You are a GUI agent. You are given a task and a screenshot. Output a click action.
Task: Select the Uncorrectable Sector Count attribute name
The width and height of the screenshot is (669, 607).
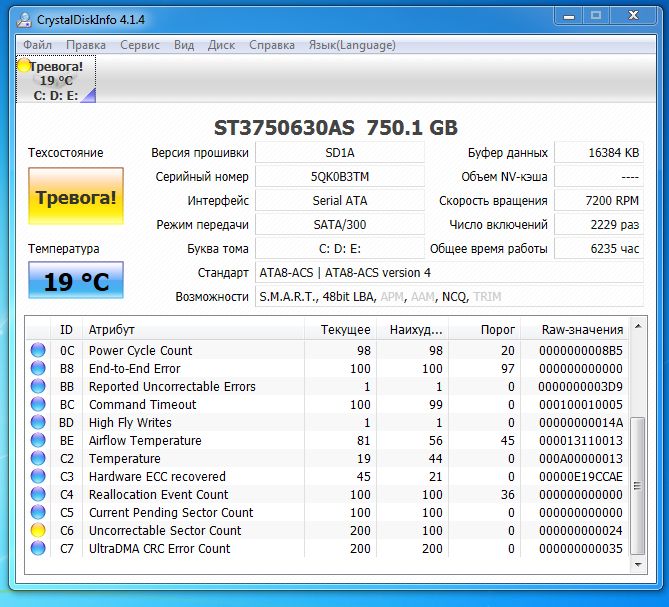coord(165,530)
